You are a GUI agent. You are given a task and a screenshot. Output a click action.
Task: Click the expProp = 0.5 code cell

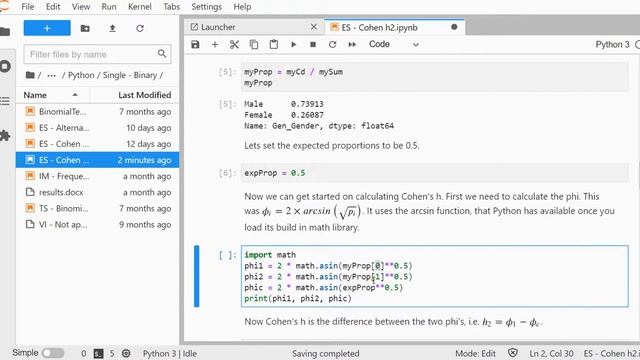(435, 173)
